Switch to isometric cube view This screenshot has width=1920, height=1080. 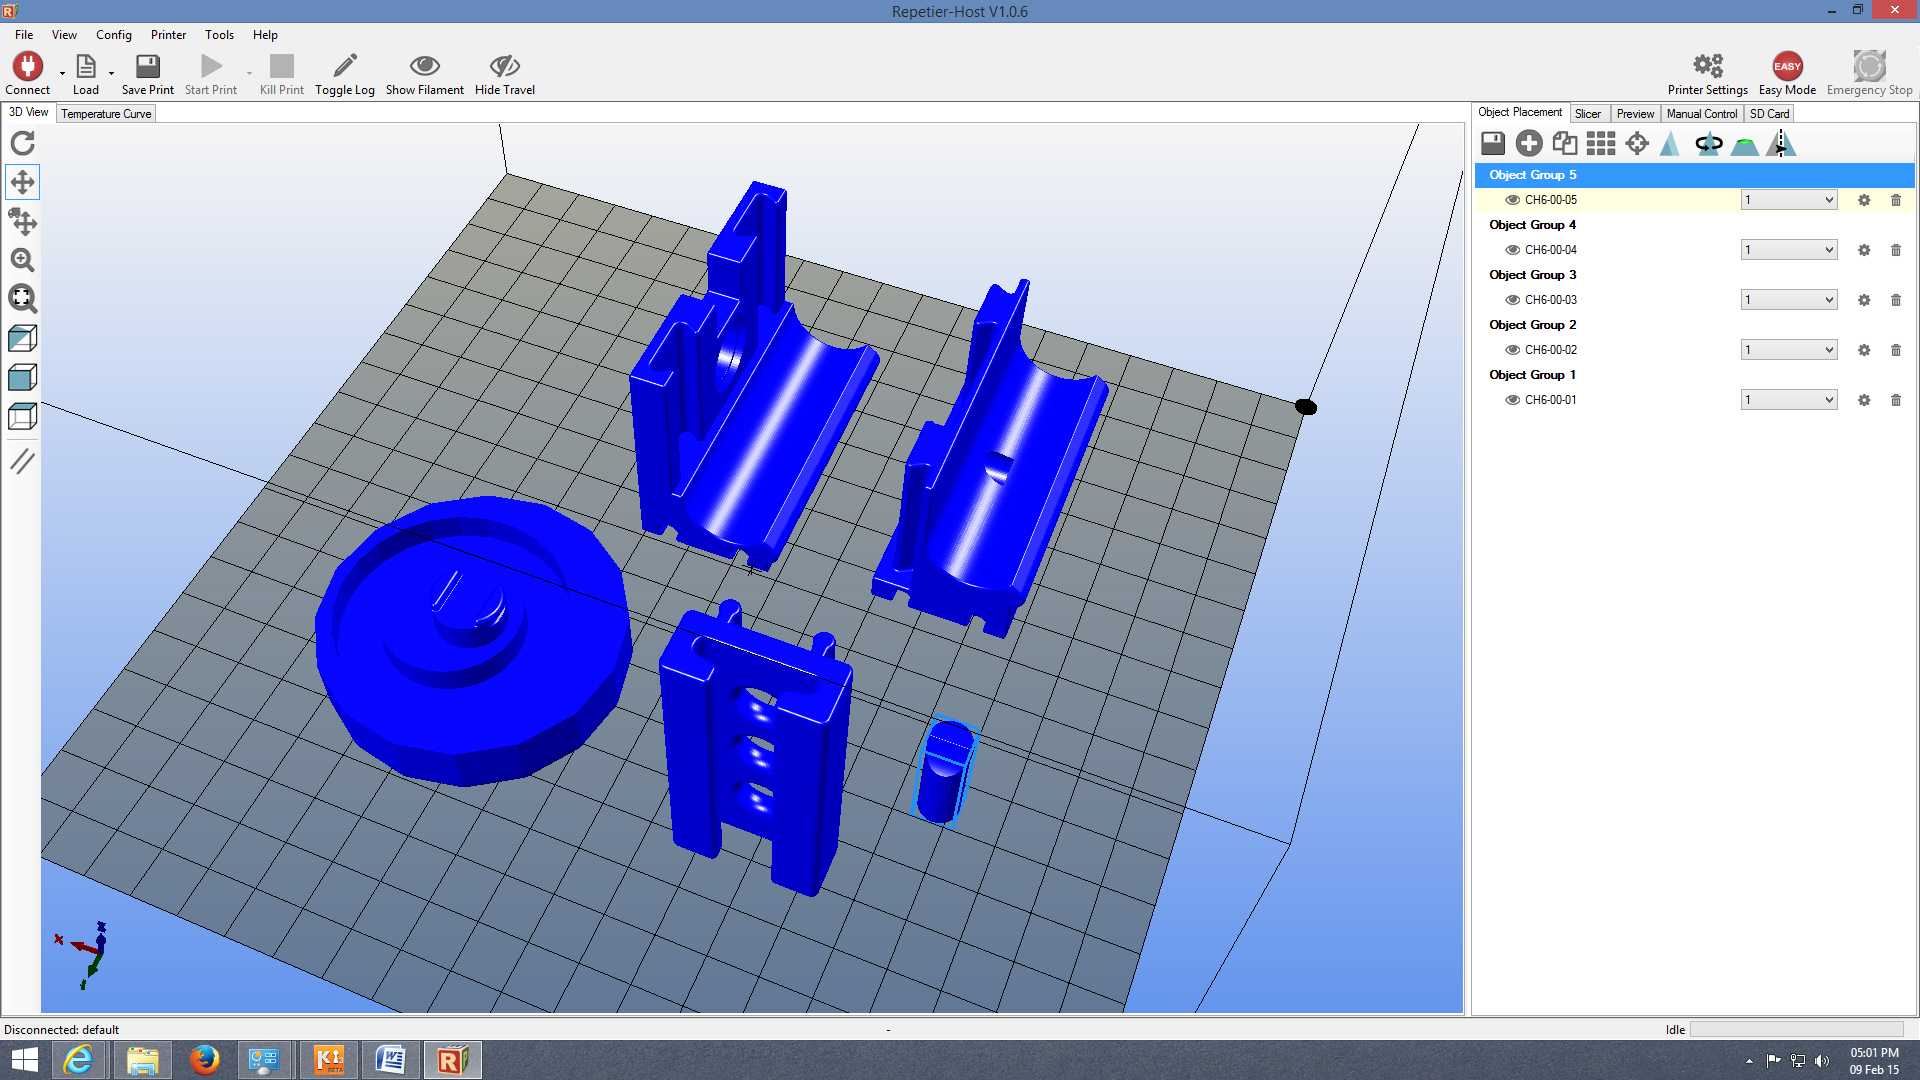point(22,338)
